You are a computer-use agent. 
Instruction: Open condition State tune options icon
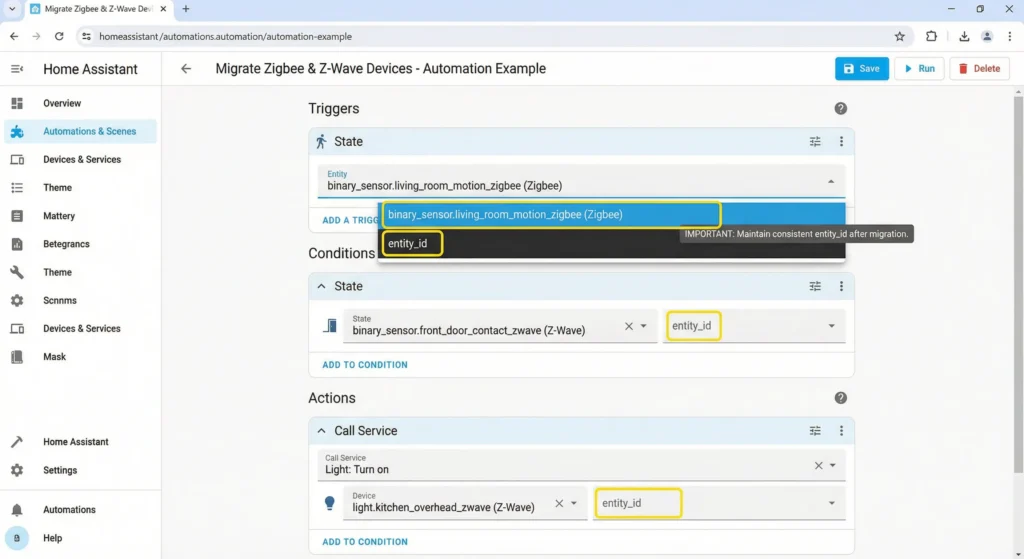click(x=815, y=286)
